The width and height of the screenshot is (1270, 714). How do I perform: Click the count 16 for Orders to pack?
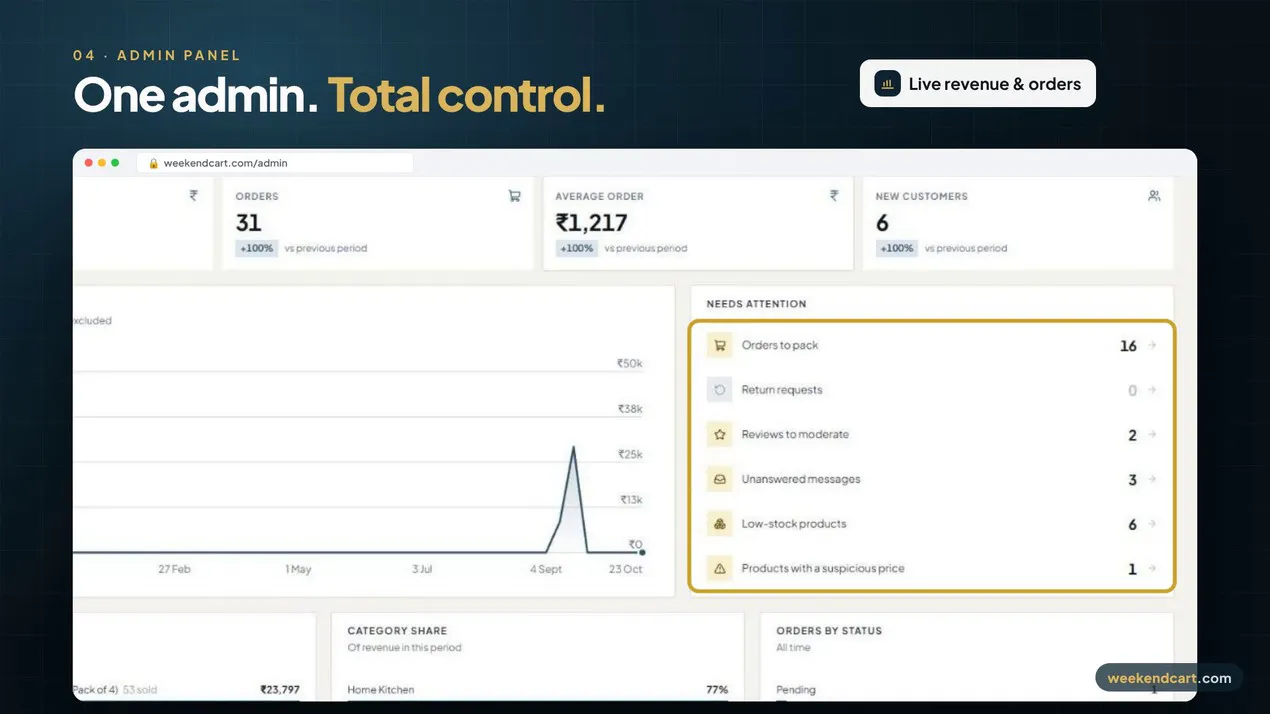point(1128,346)
